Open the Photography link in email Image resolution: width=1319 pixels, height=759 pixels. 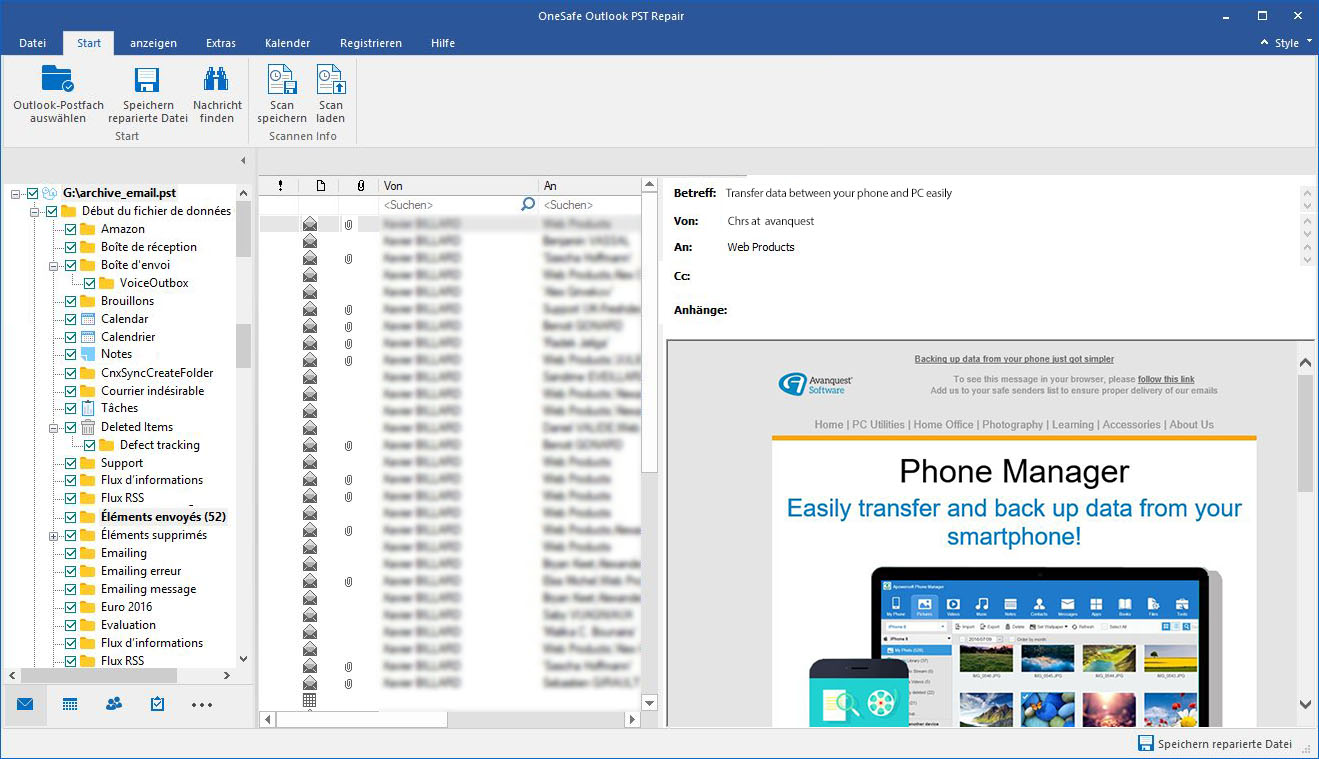pyautogui.click(x=1012, y=425)
